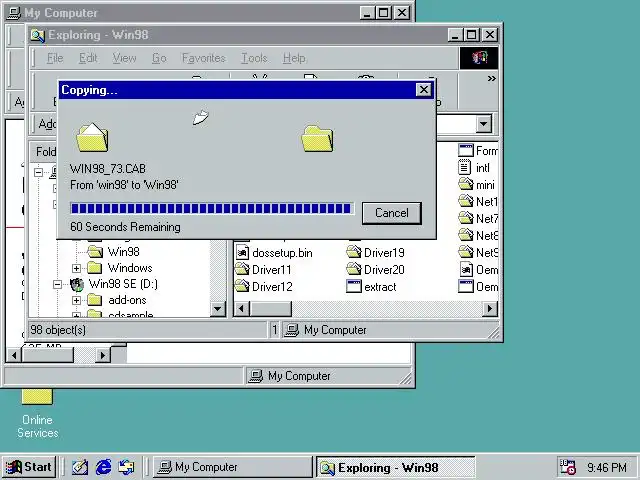
Task: Select the Driver19 cabinet file
Action: 376,253
